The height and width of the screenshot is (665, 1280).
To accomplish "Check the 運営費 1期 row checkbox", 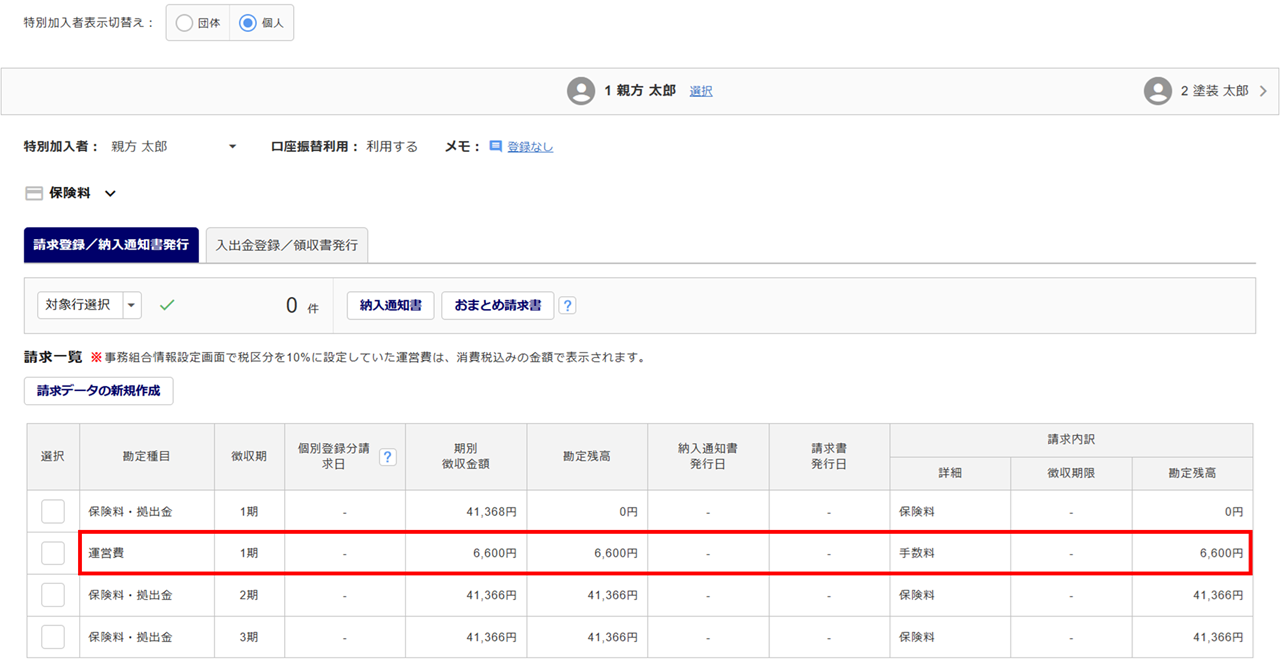I will [x=53, y=553].
